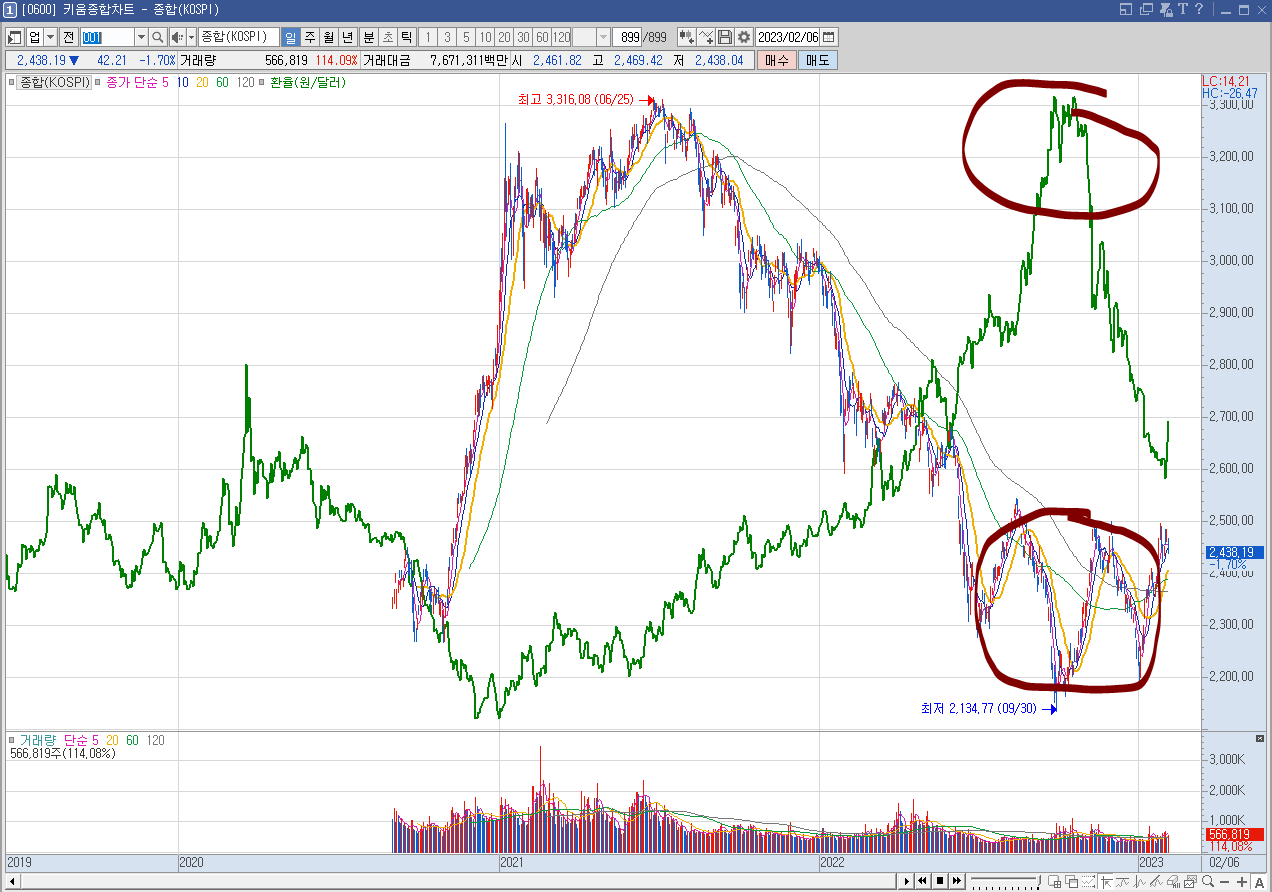Screen dimensions: 1272x892
Task: Open the dropdown arrow beside the speaker icon
Action: (191, 37)
